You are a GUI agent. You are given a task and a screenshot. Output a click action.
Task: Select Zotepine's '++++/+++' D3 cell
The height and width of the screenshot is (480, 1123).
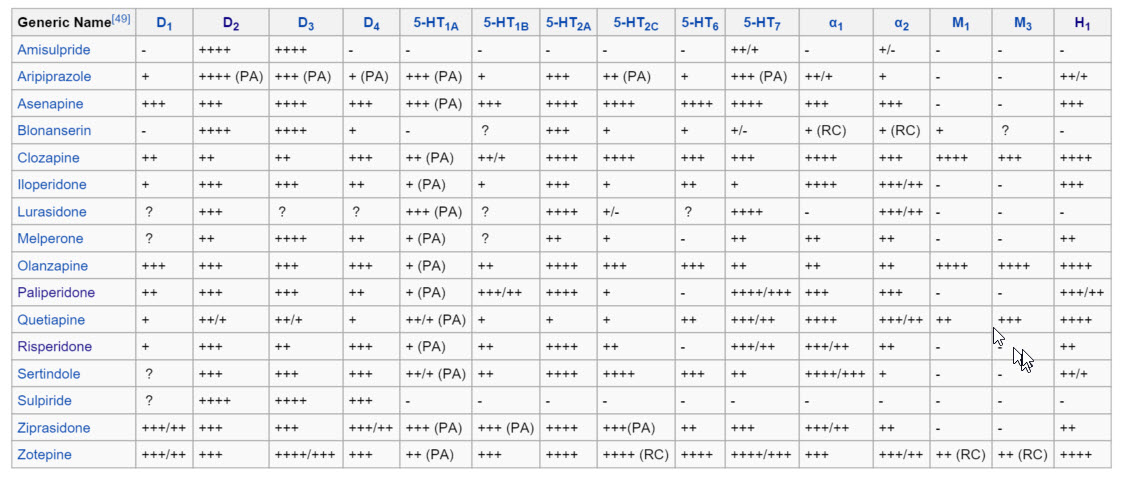point(305,455)
